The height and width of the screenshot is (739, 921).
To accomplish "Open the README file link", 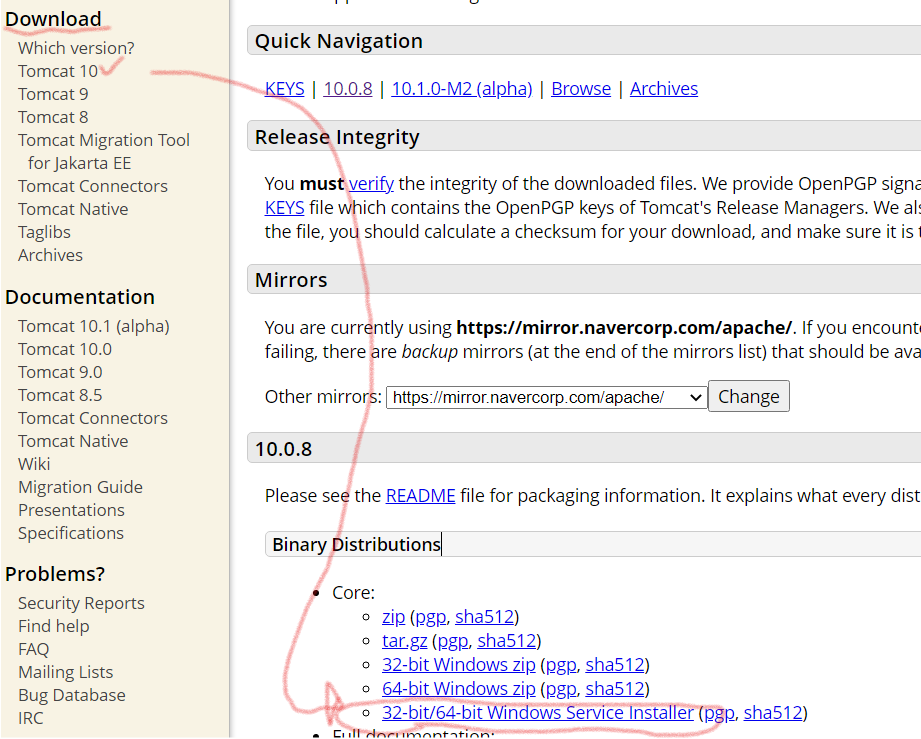I will 420,496.
